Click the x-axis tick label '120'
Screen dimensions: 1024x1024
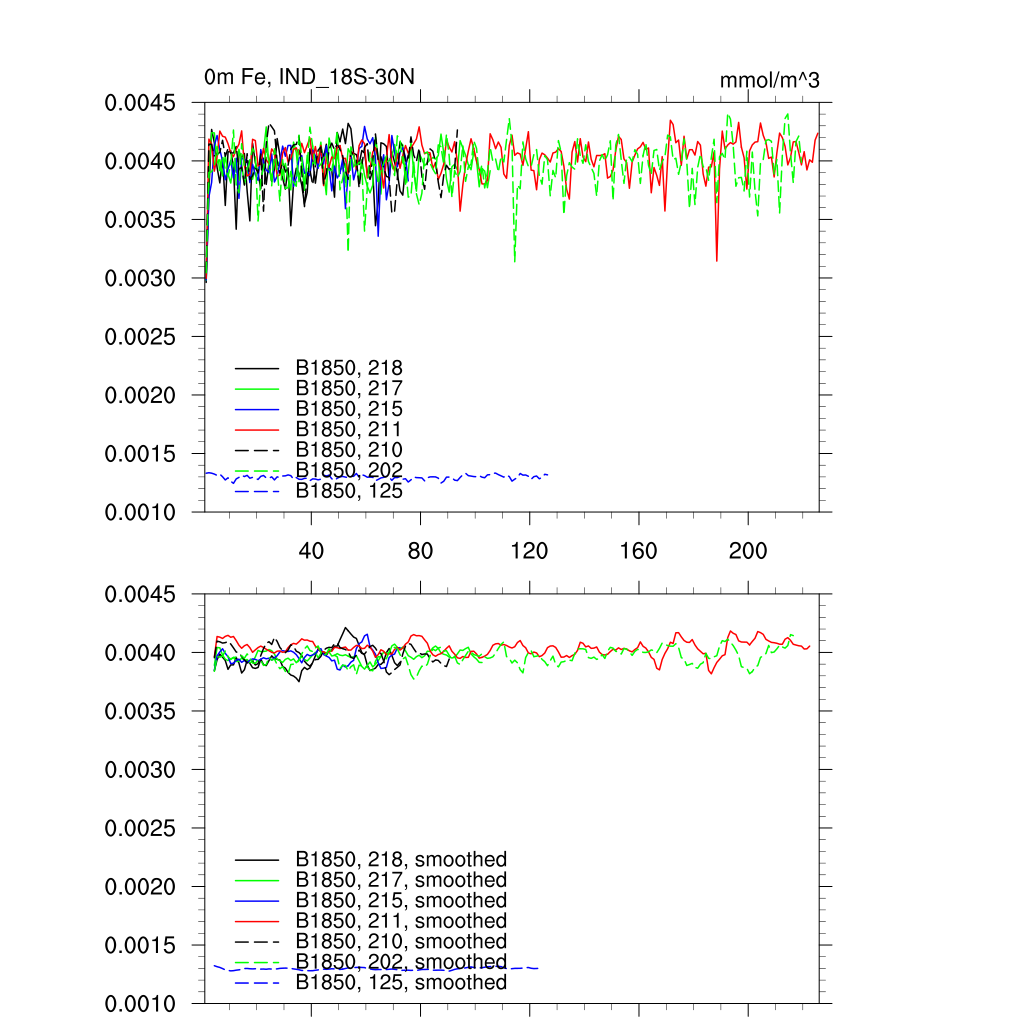pos(530,551)
